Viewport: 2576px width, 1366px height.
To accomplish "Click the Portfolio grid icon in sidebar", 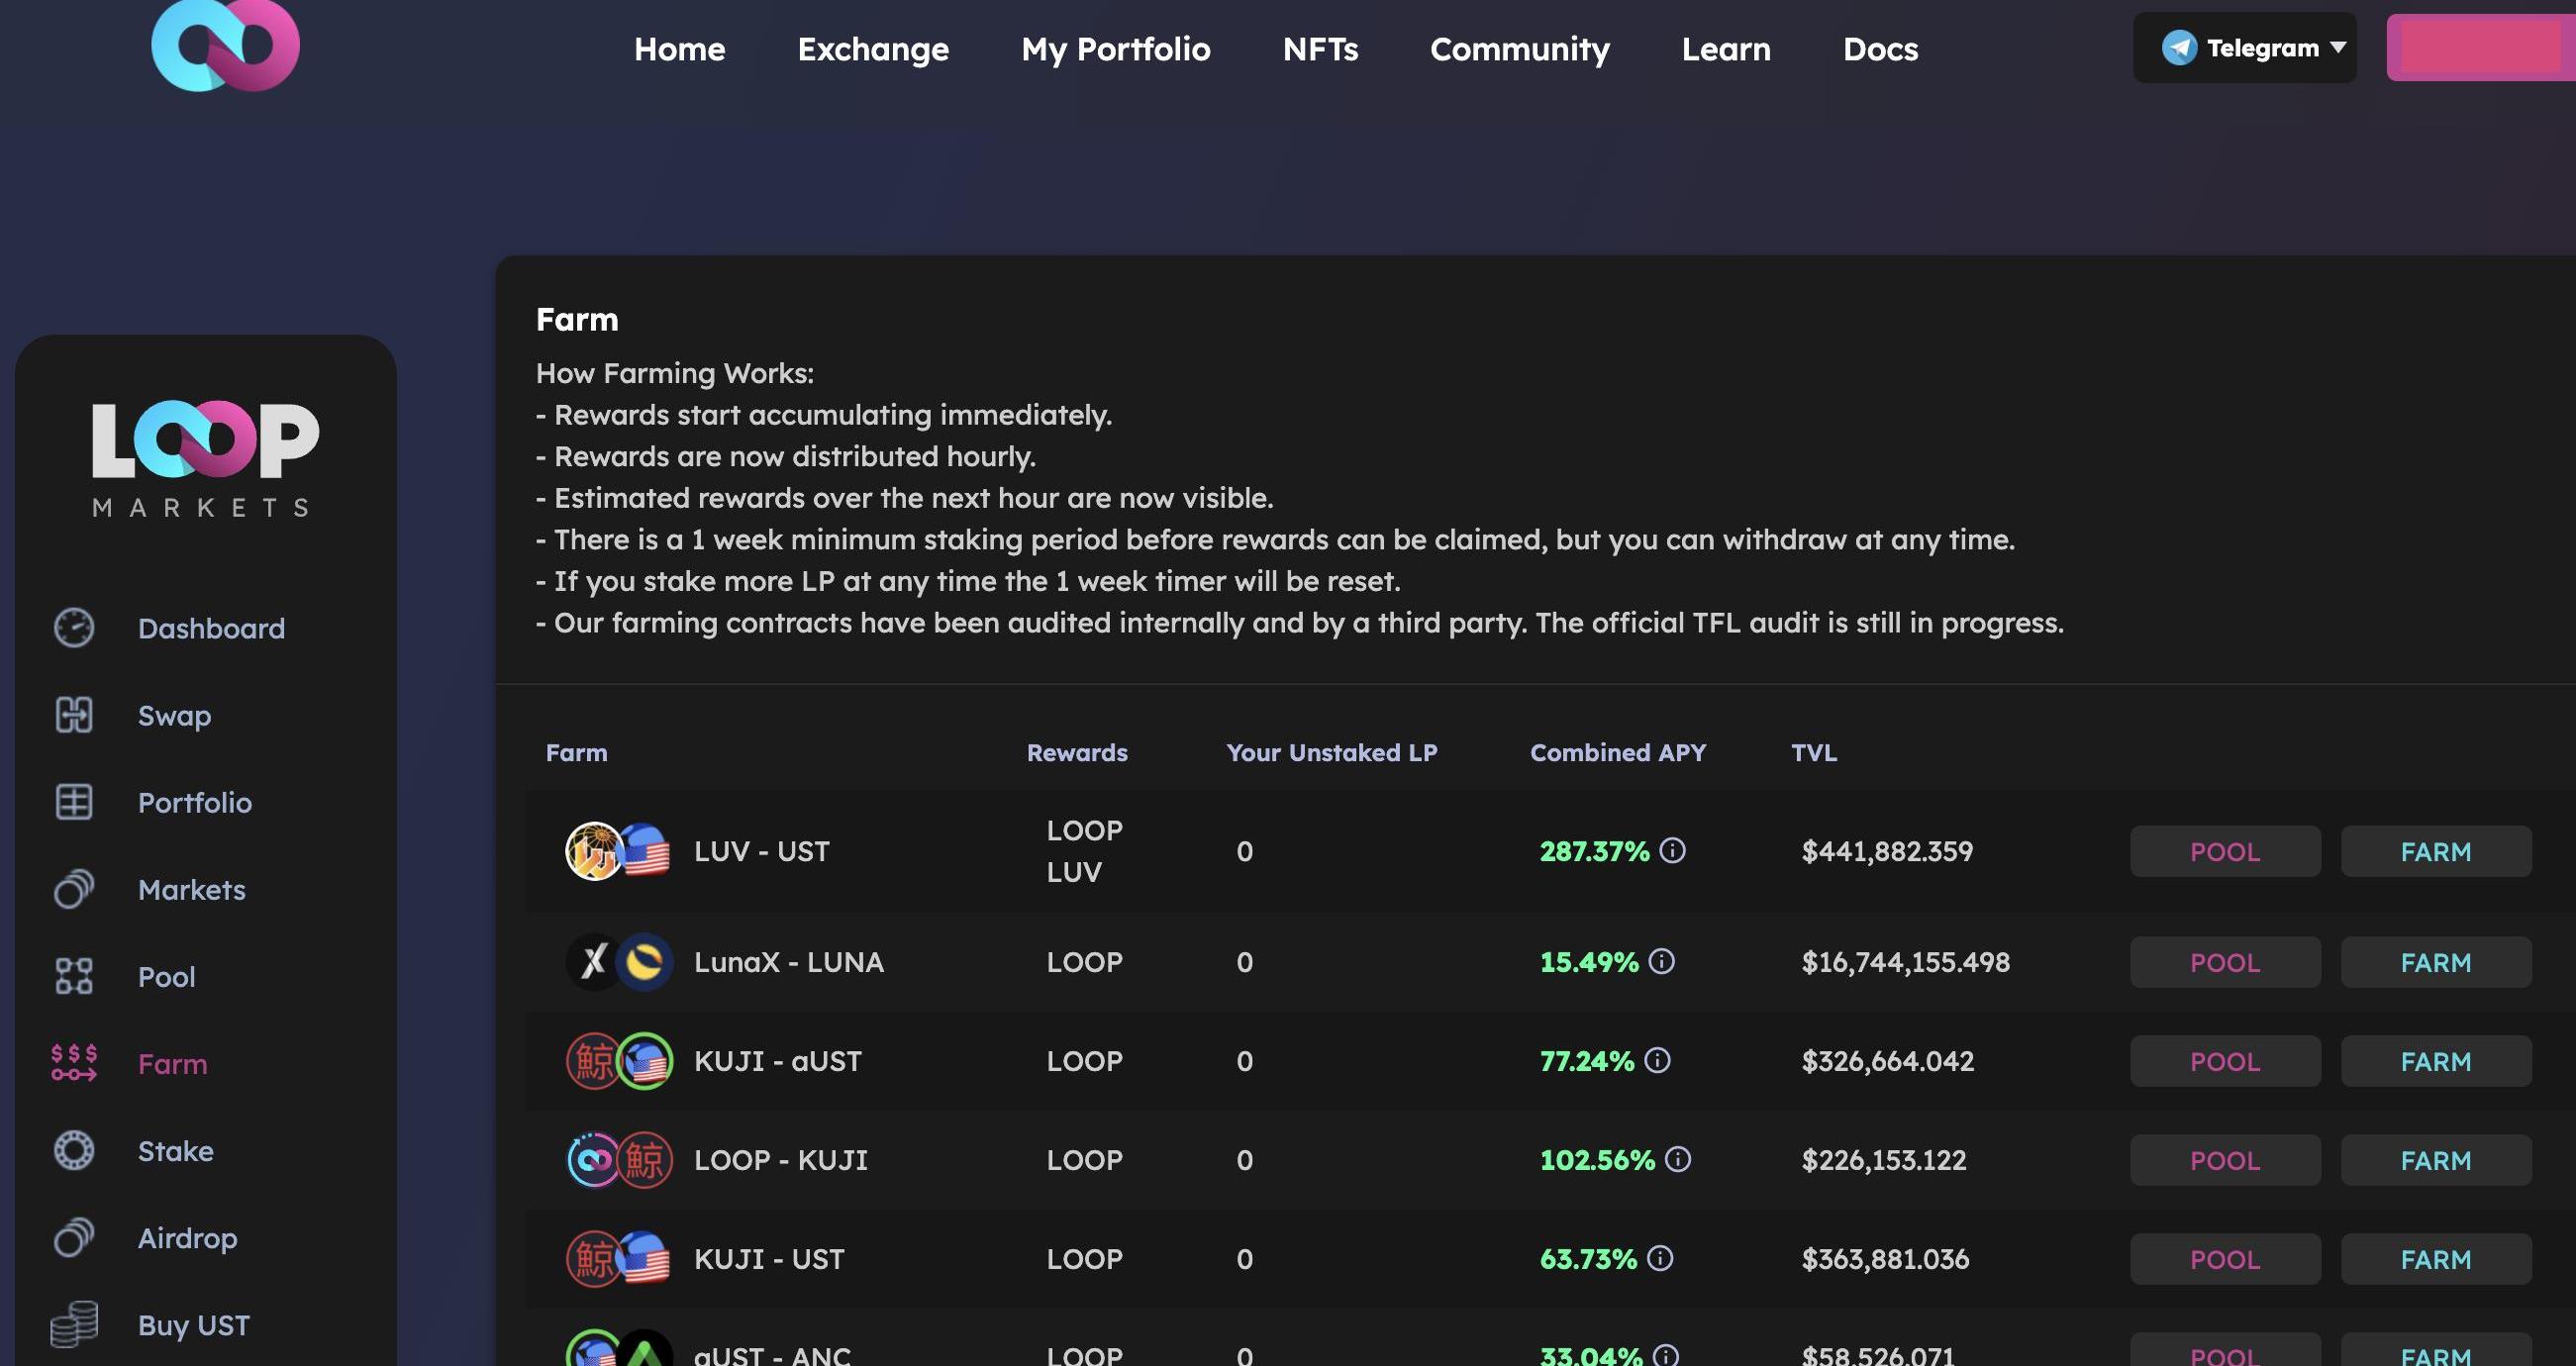I will [74, 802].
